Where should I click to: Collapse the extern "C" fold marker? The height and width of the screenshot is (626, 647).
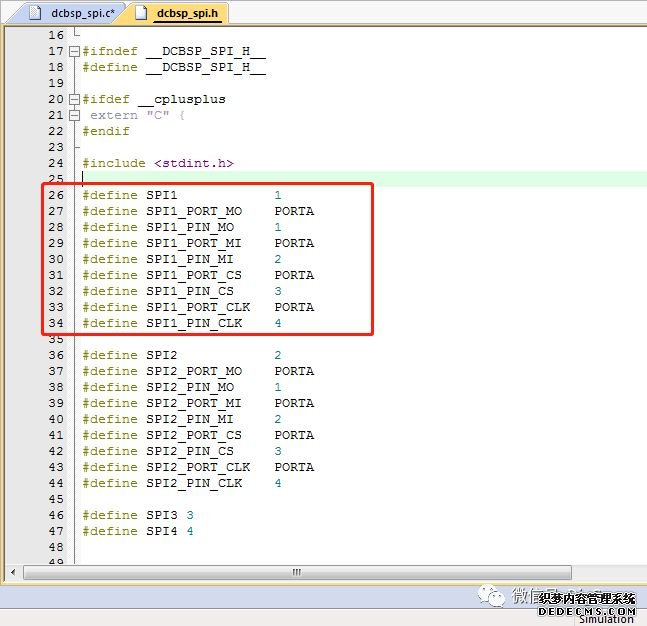click(75, 115)
